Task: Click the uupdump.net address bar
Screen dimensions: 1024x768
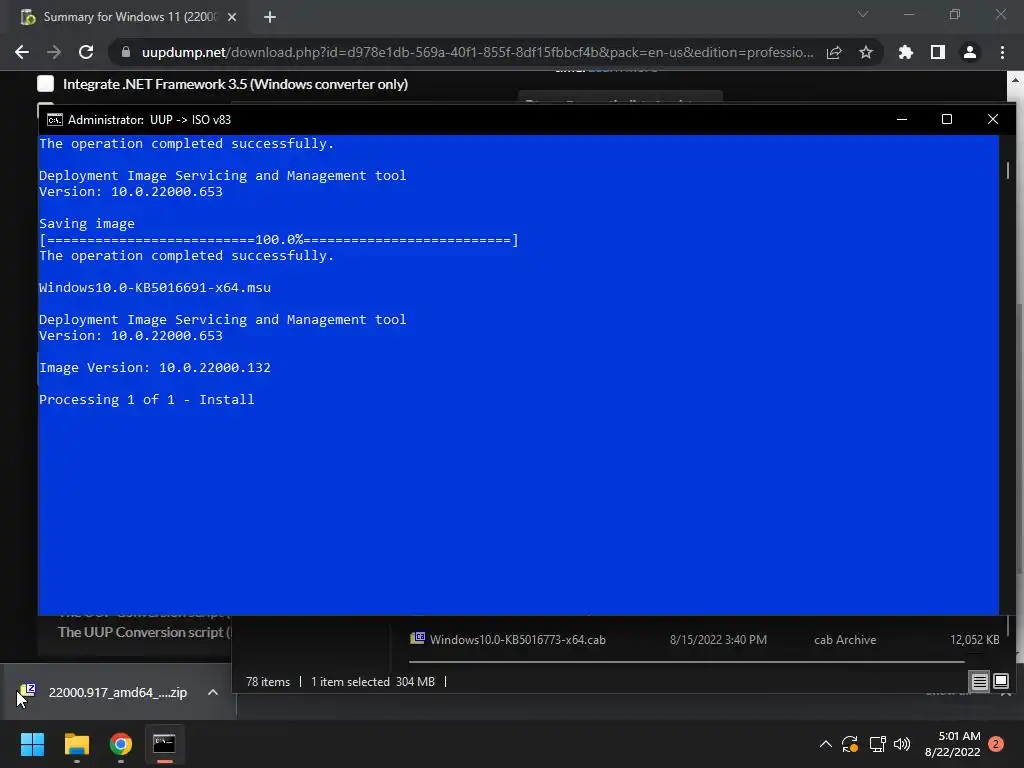Action: click(x=477, y=52)
